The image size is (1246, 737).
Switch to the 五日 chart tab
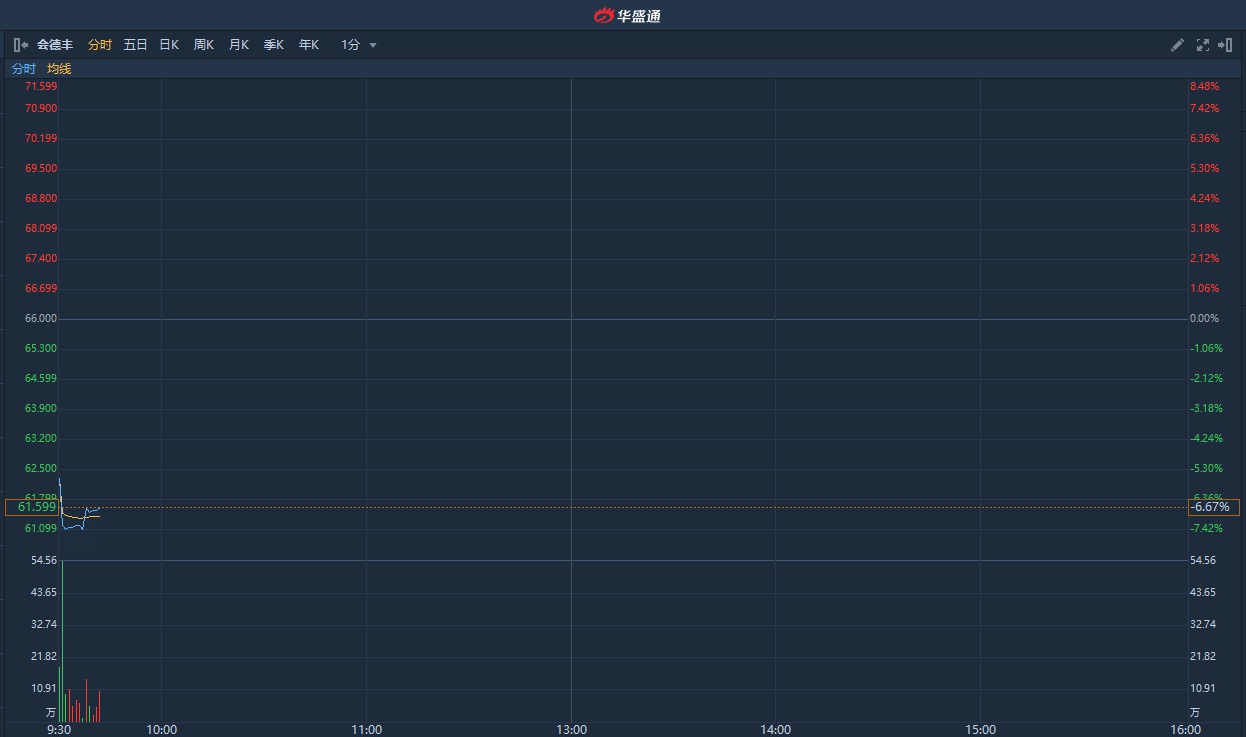(135, 45)
